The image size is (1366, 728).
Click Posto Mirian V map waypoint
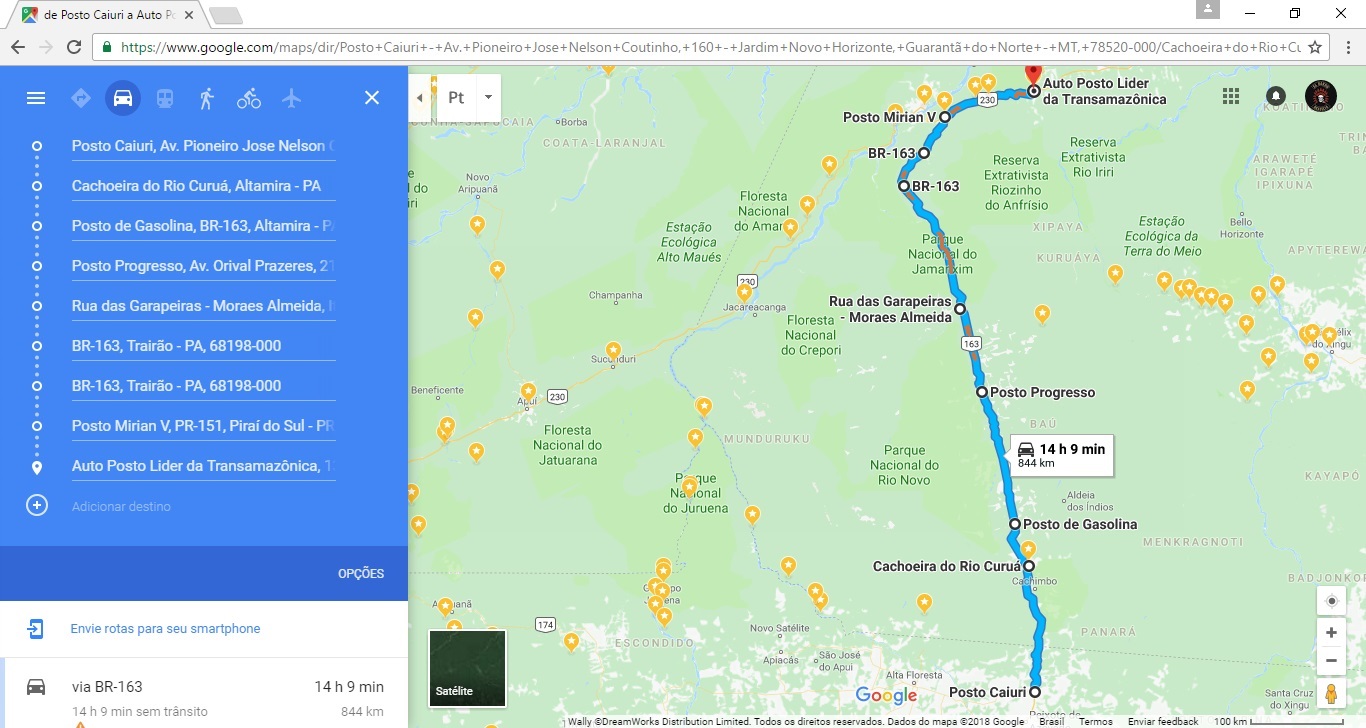click(944, 117)
